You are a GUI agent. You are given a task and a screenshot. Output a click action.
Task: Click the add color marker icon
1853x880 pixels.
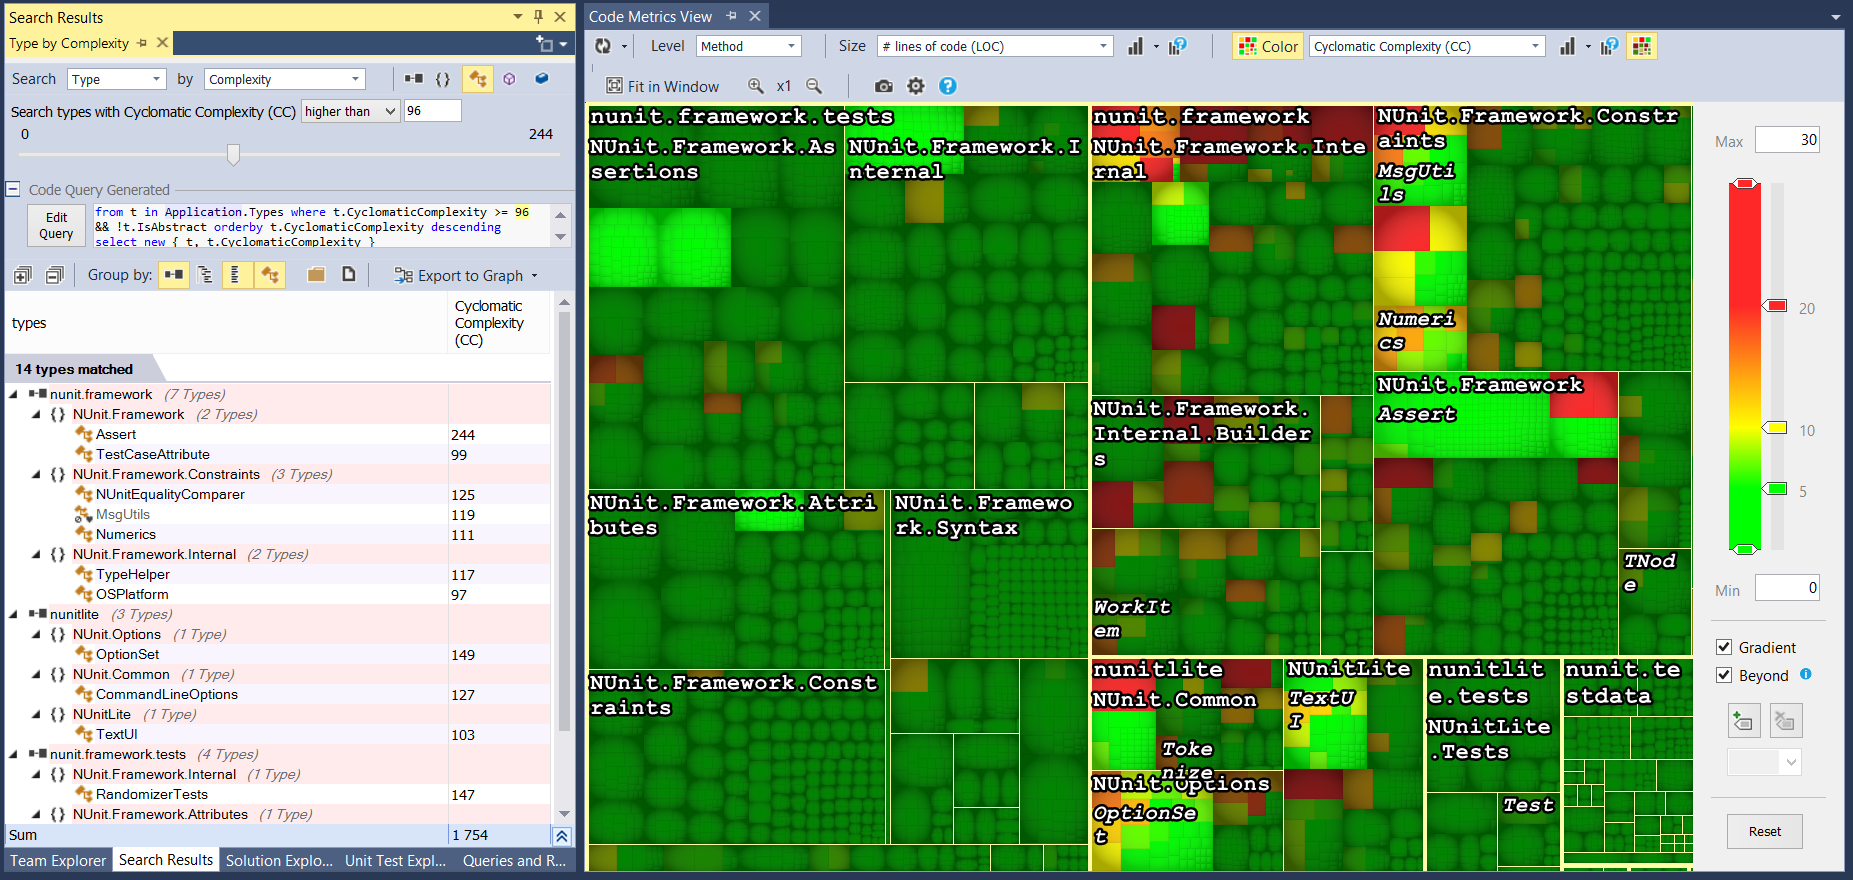tap(1744, 721)
